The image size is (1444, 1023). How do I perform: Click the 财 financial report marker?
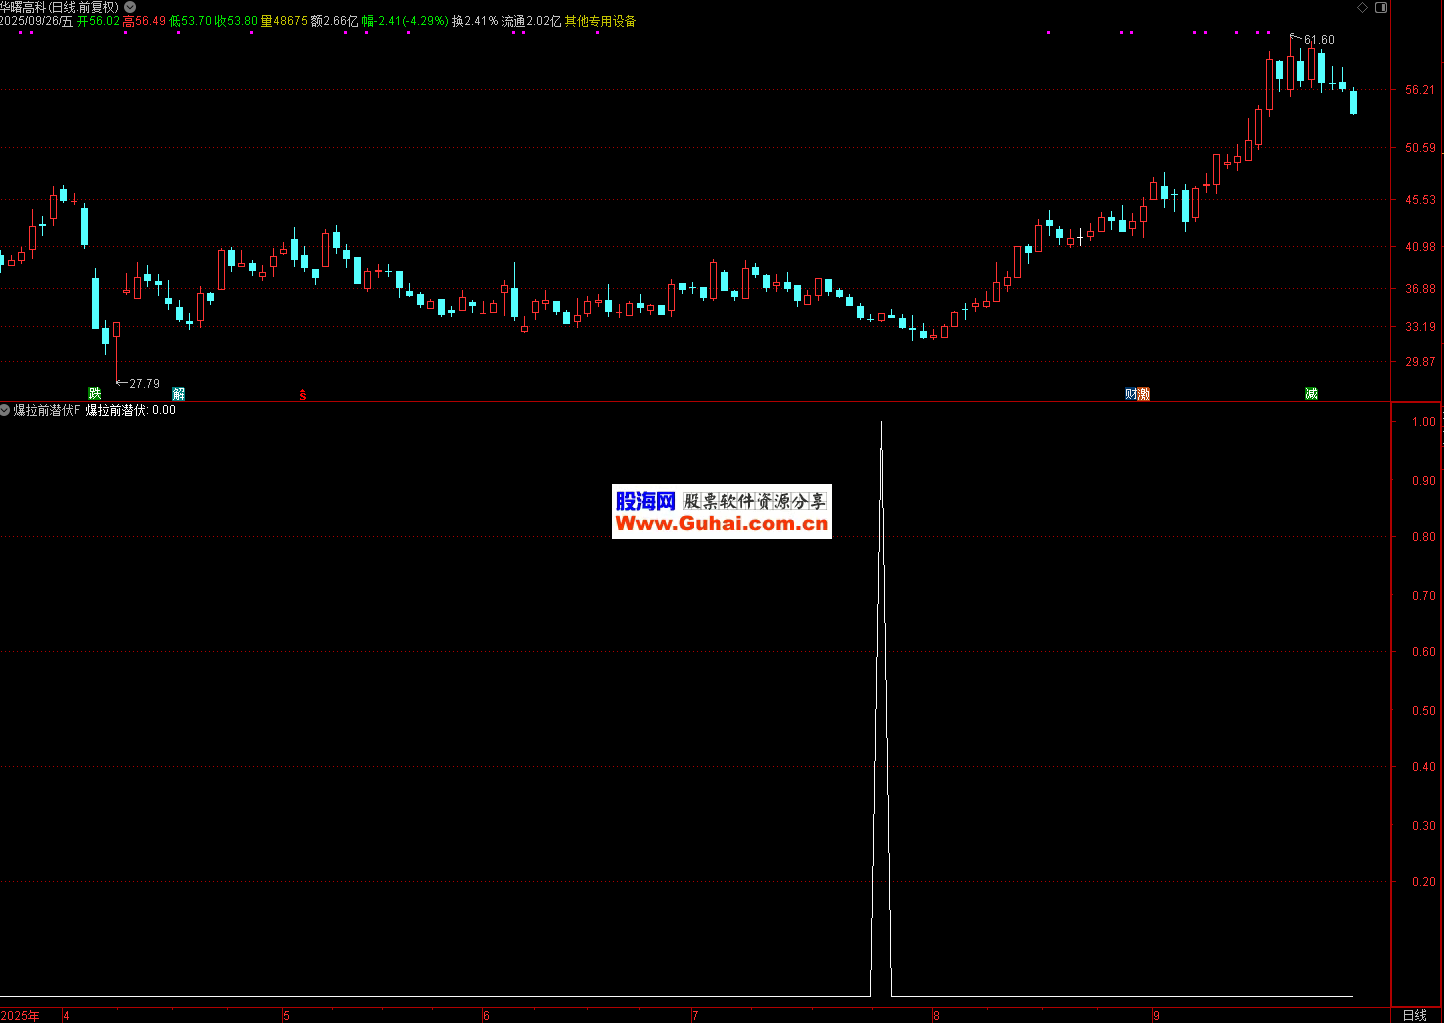(1131, 394)
